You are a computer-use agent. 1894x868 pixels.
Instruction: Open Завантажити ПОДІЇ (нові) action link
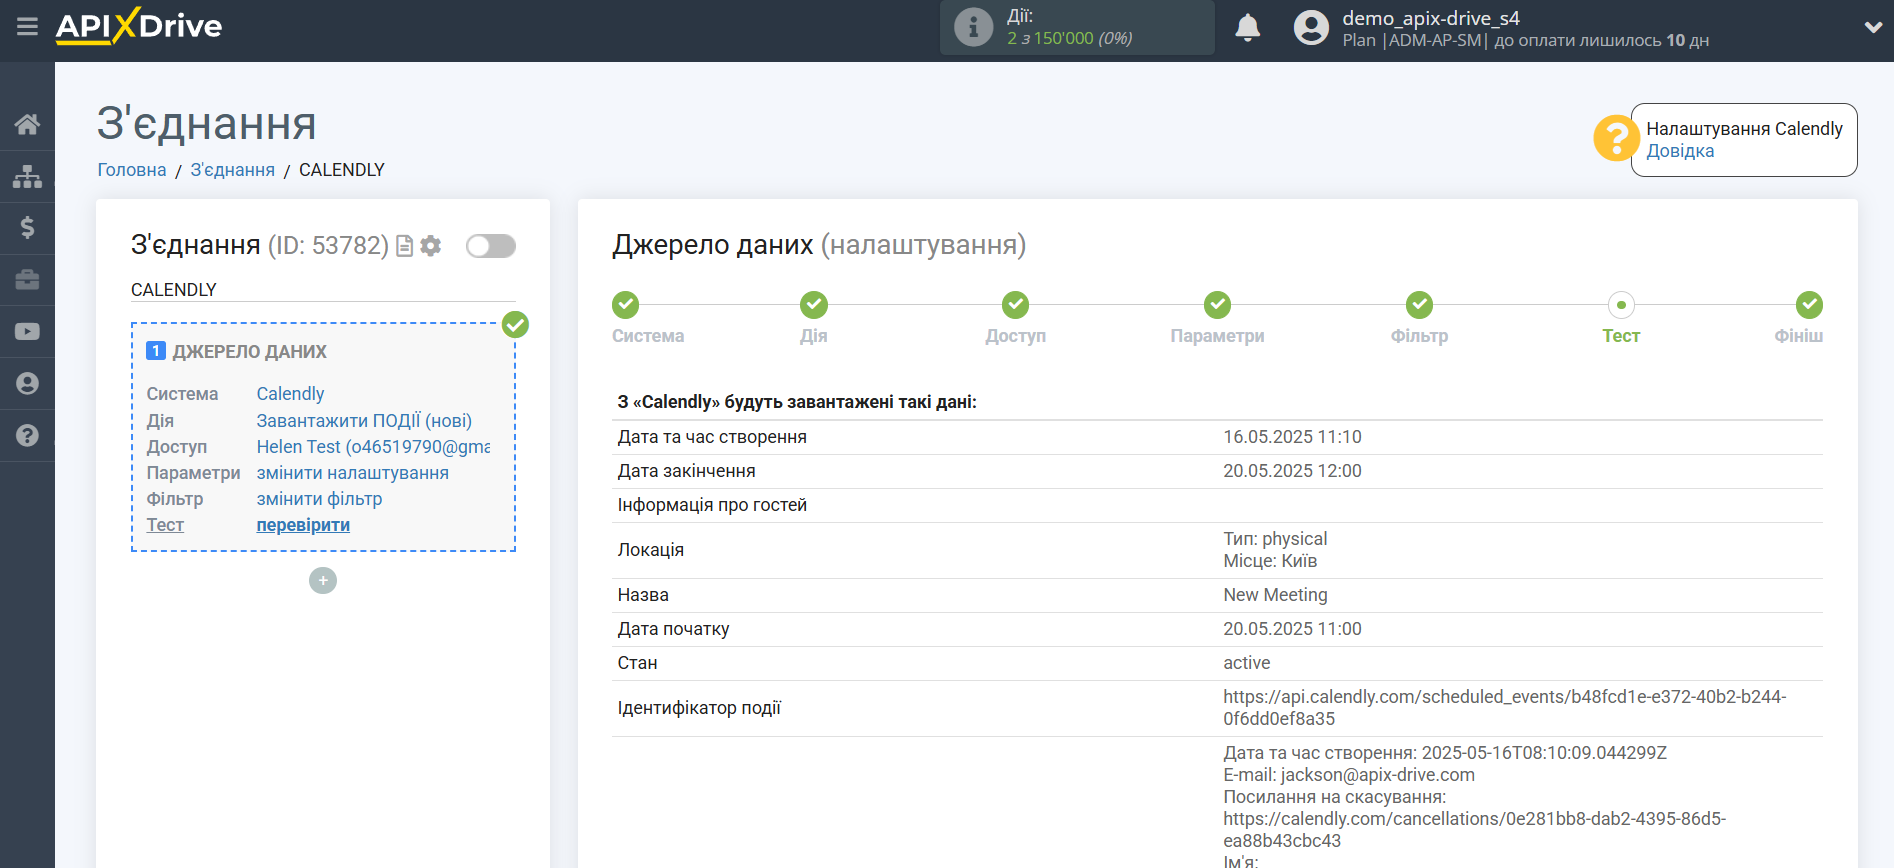pyautogui.click(x=364, y=421)
